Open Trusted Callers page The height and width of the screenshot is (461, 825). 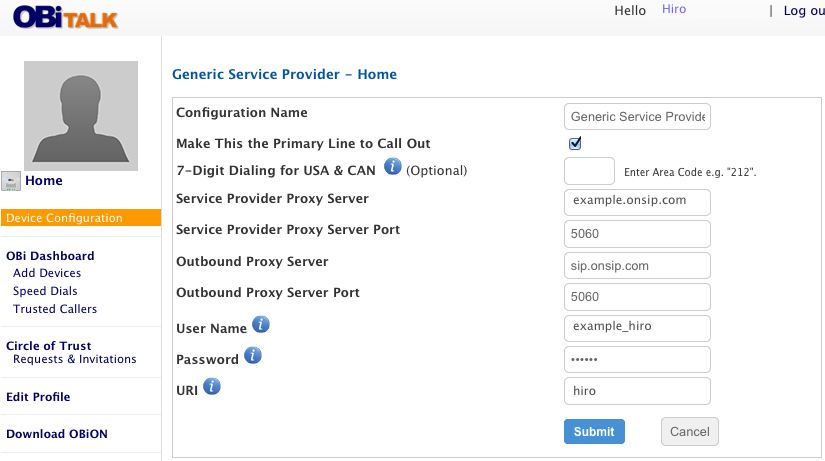point(55,309)
